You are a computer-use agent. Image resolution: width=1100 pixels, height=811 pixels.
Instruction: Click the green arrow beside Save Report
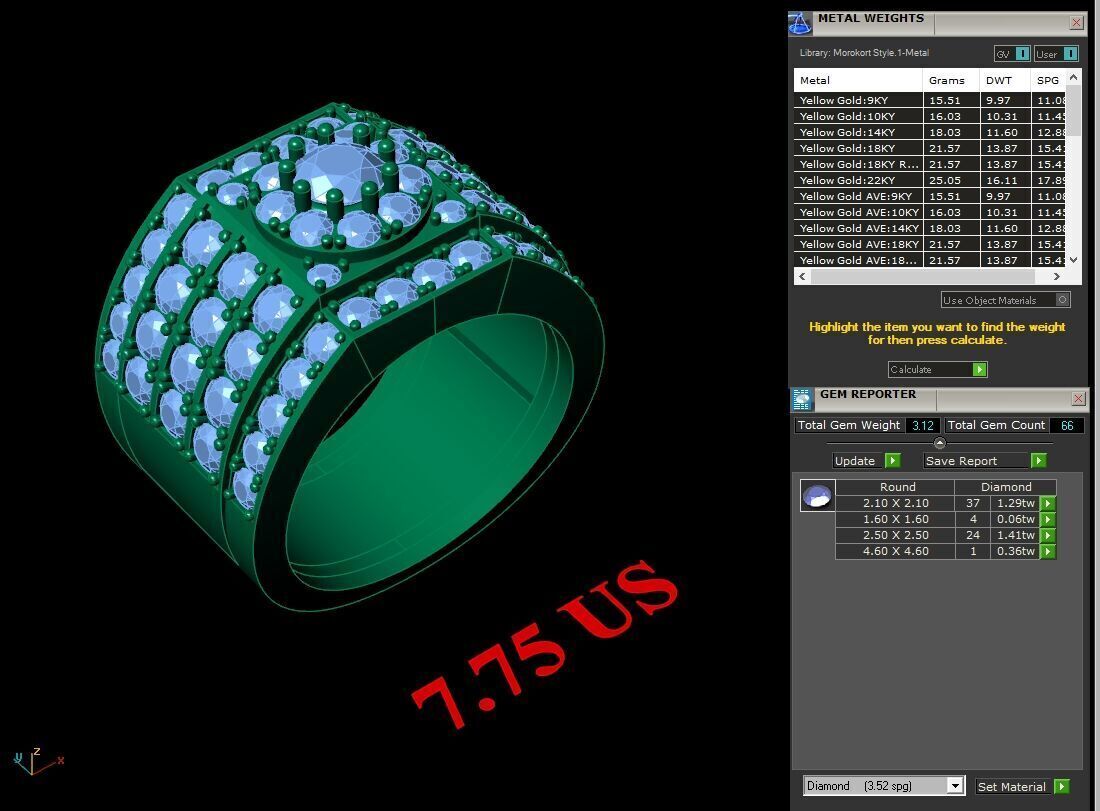point(1038,460)
